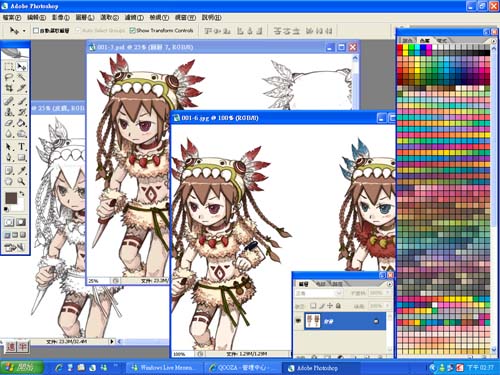Select the Paint Bucket tool
This screenshot has height=375, width=500.
pyautogui.click(x=22, y=123)
